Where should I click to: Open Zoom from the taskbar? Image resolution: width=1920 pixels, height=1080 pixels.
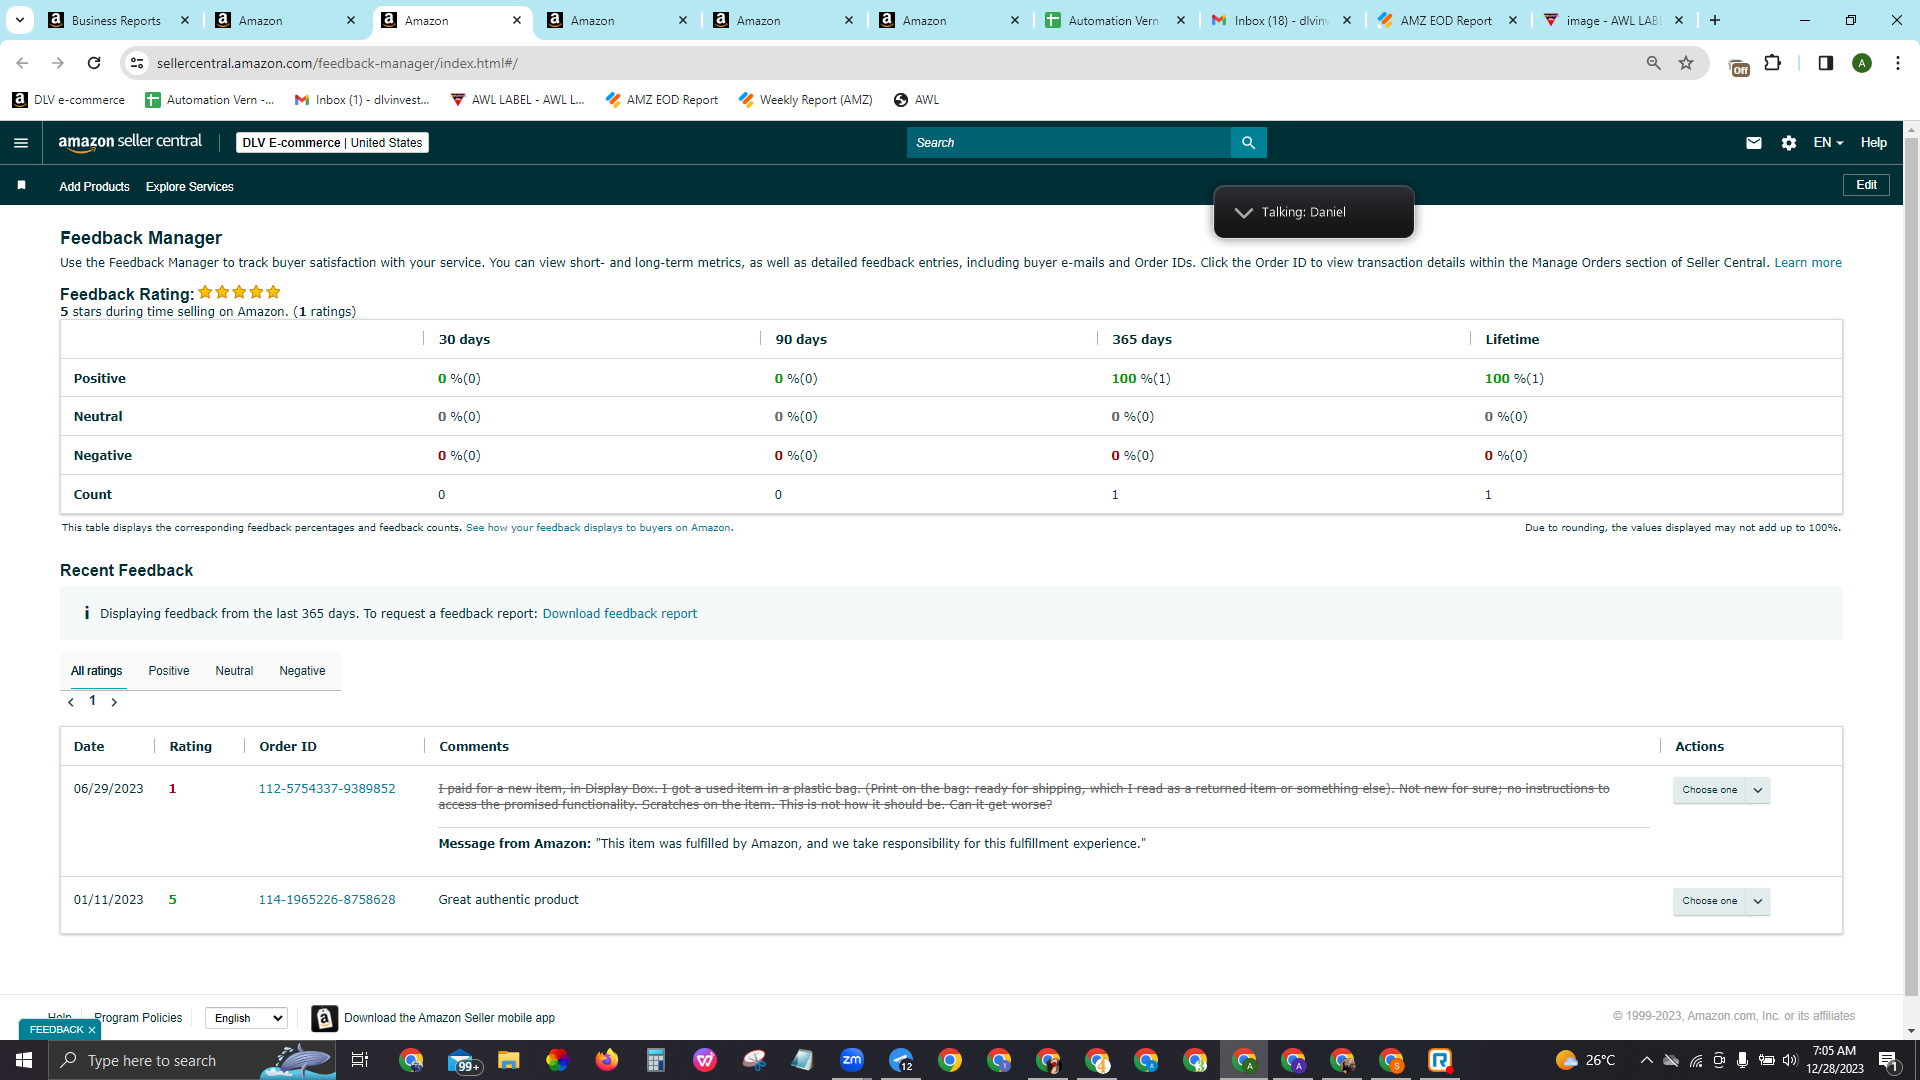(852, 1060)
